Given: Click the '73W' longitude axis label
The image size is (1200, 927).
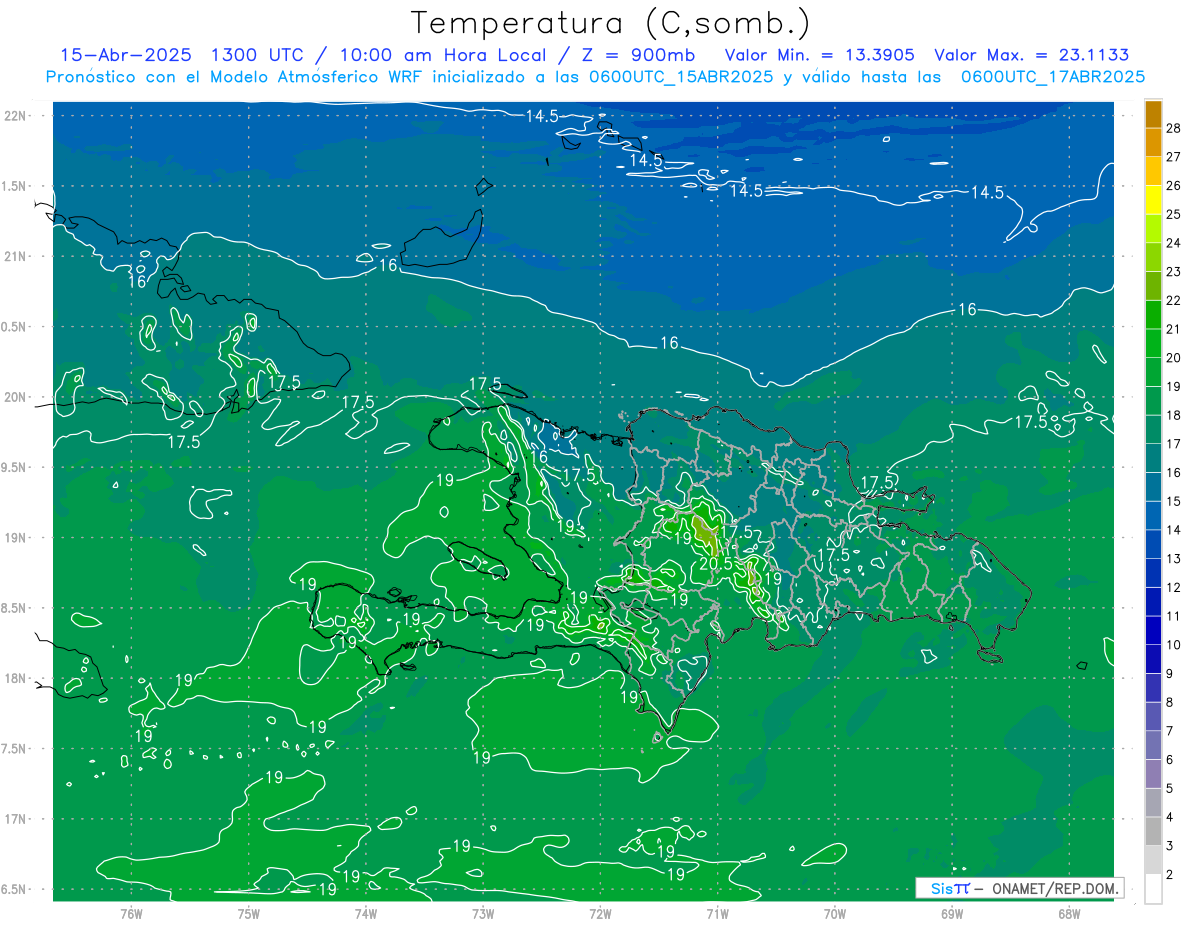Looking at the screenshot, I should click(x=483, y=913).
